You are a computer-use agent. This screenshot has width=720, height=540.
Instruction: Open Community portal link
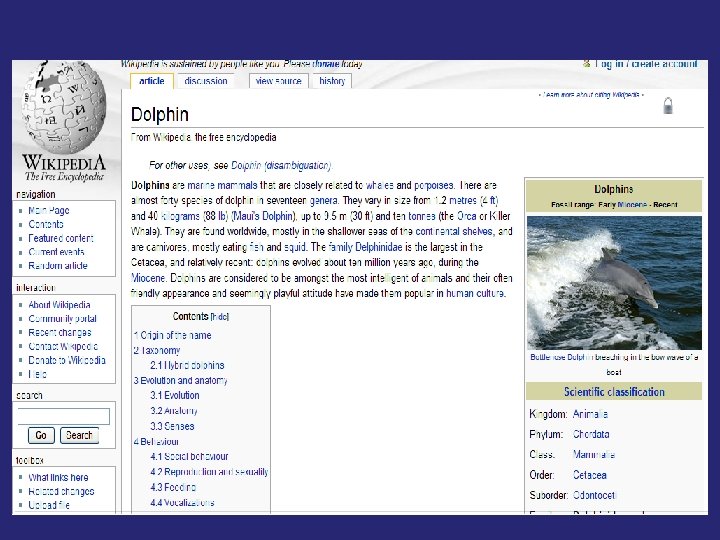click(x=62, y=318)
